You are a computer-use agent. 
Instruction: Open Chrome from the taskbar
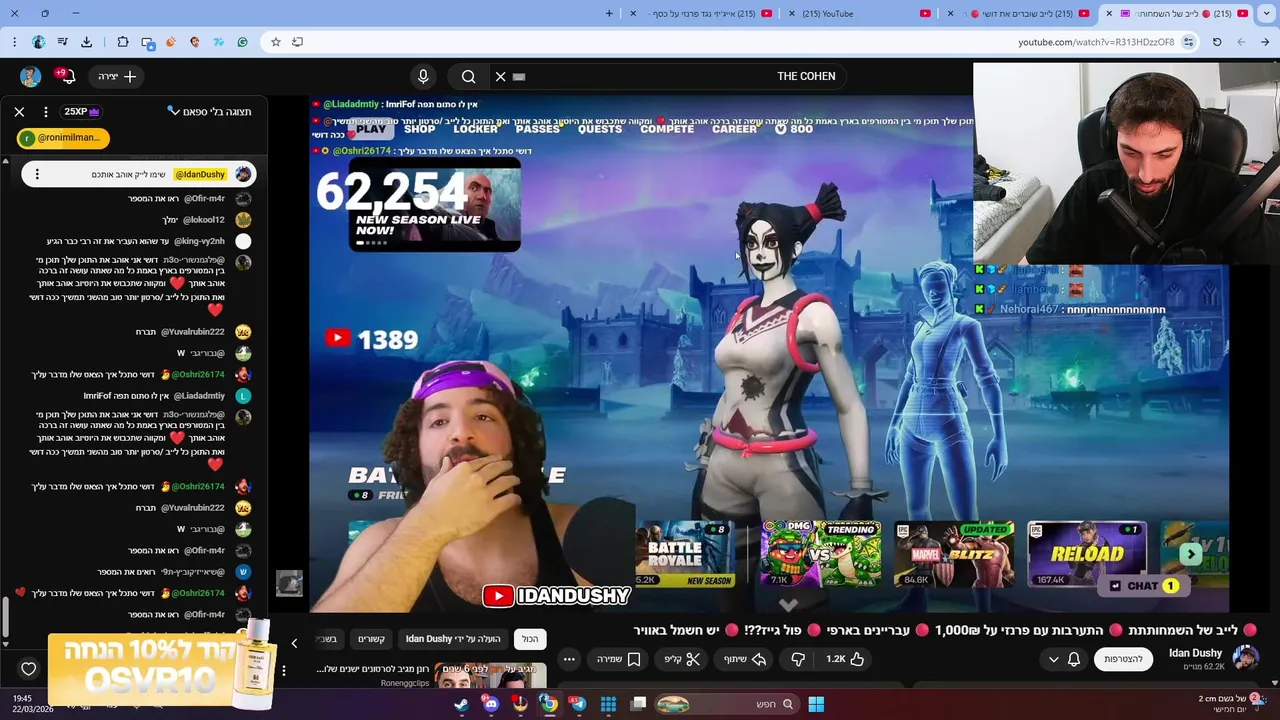549,704
